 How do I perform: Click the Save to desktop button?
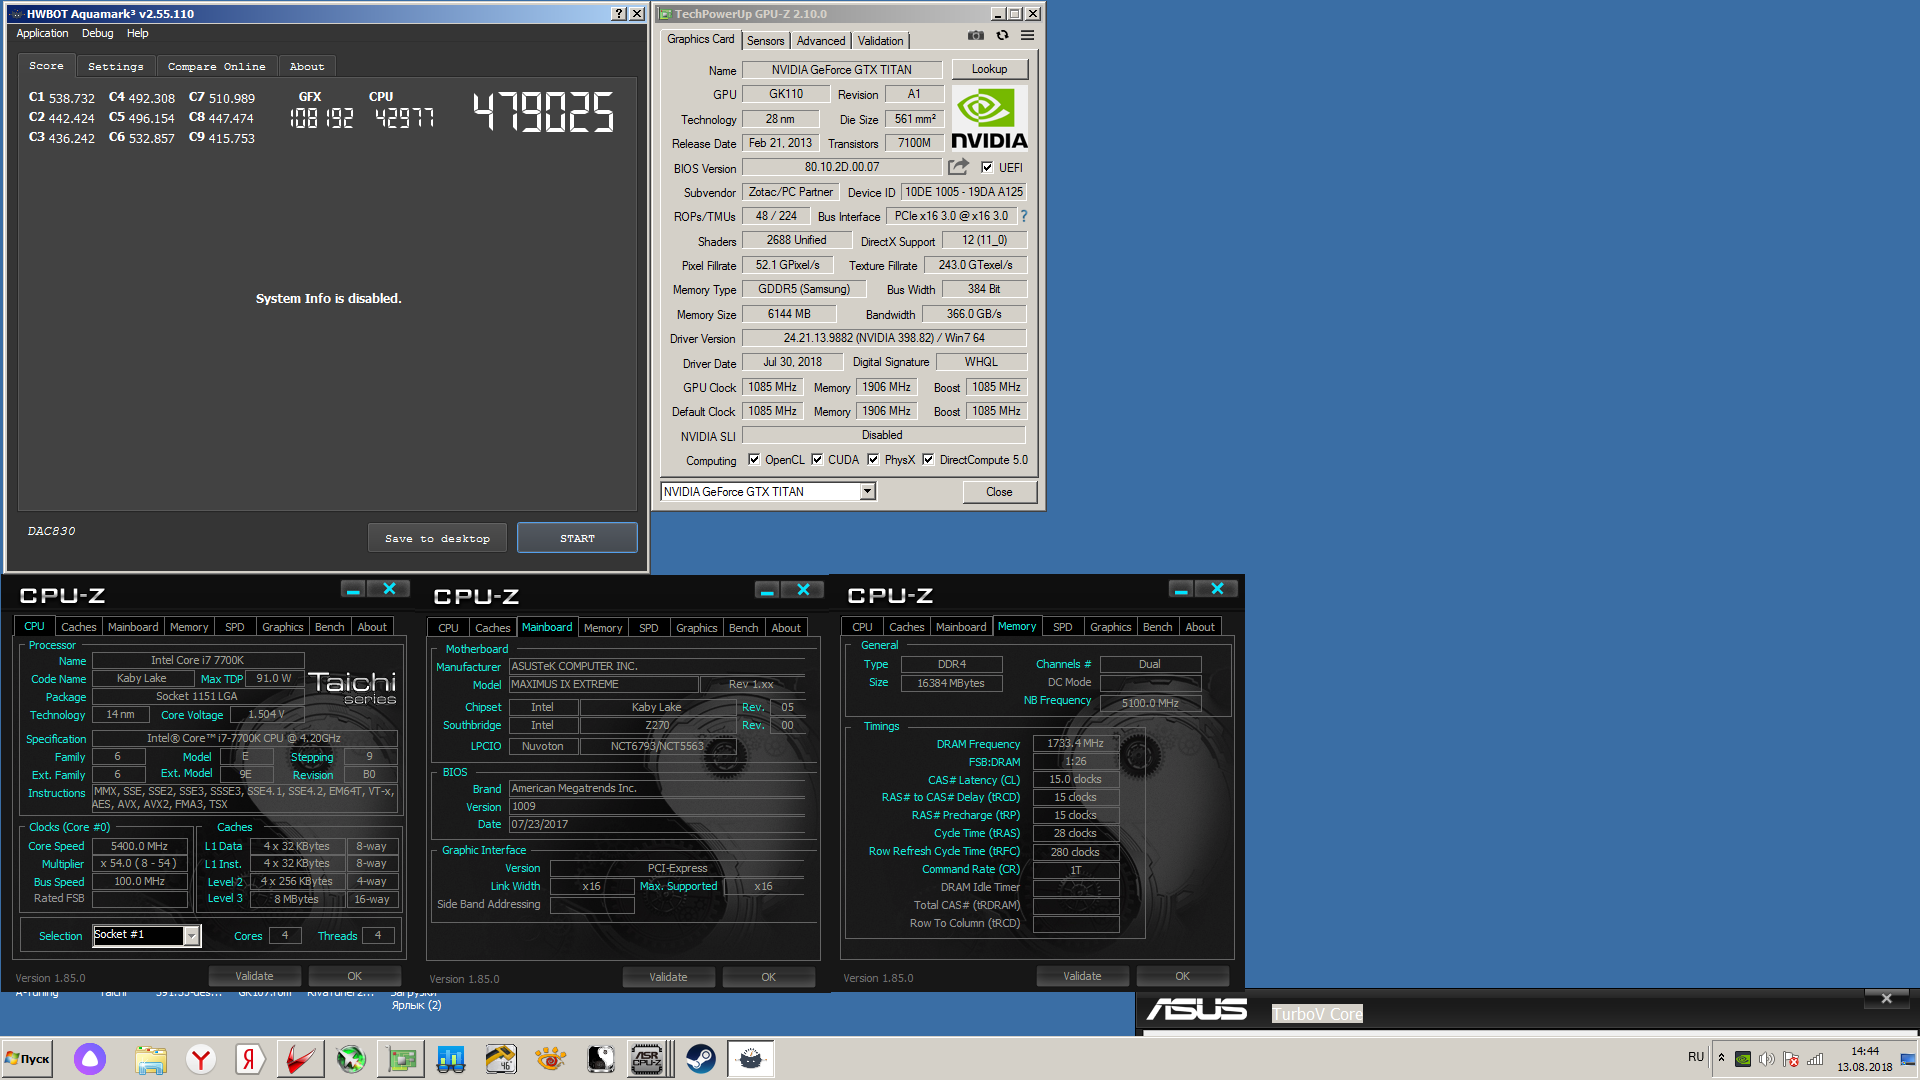click(x=437, y=538)
